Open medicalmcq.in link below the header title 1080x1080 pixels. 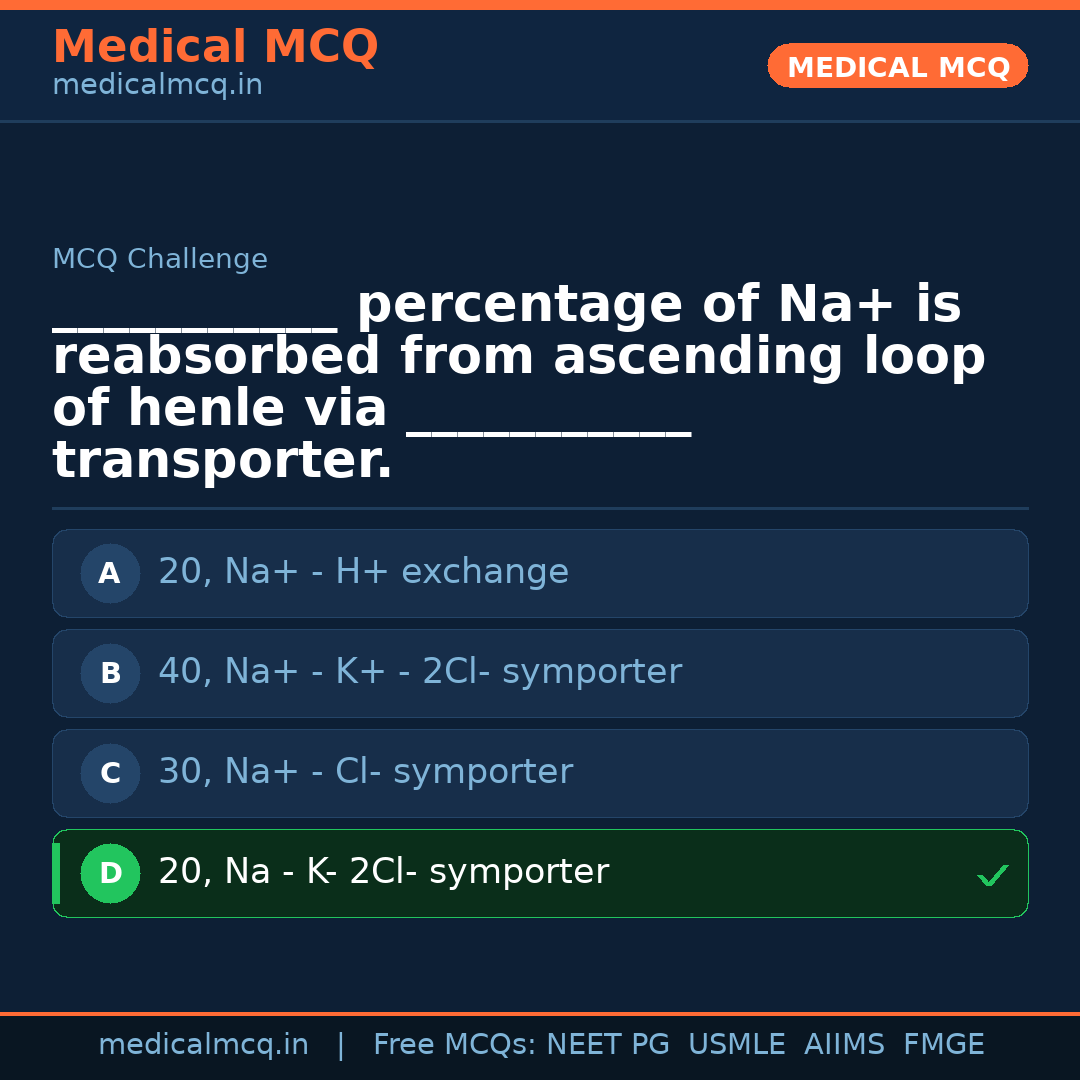[157, 86]
